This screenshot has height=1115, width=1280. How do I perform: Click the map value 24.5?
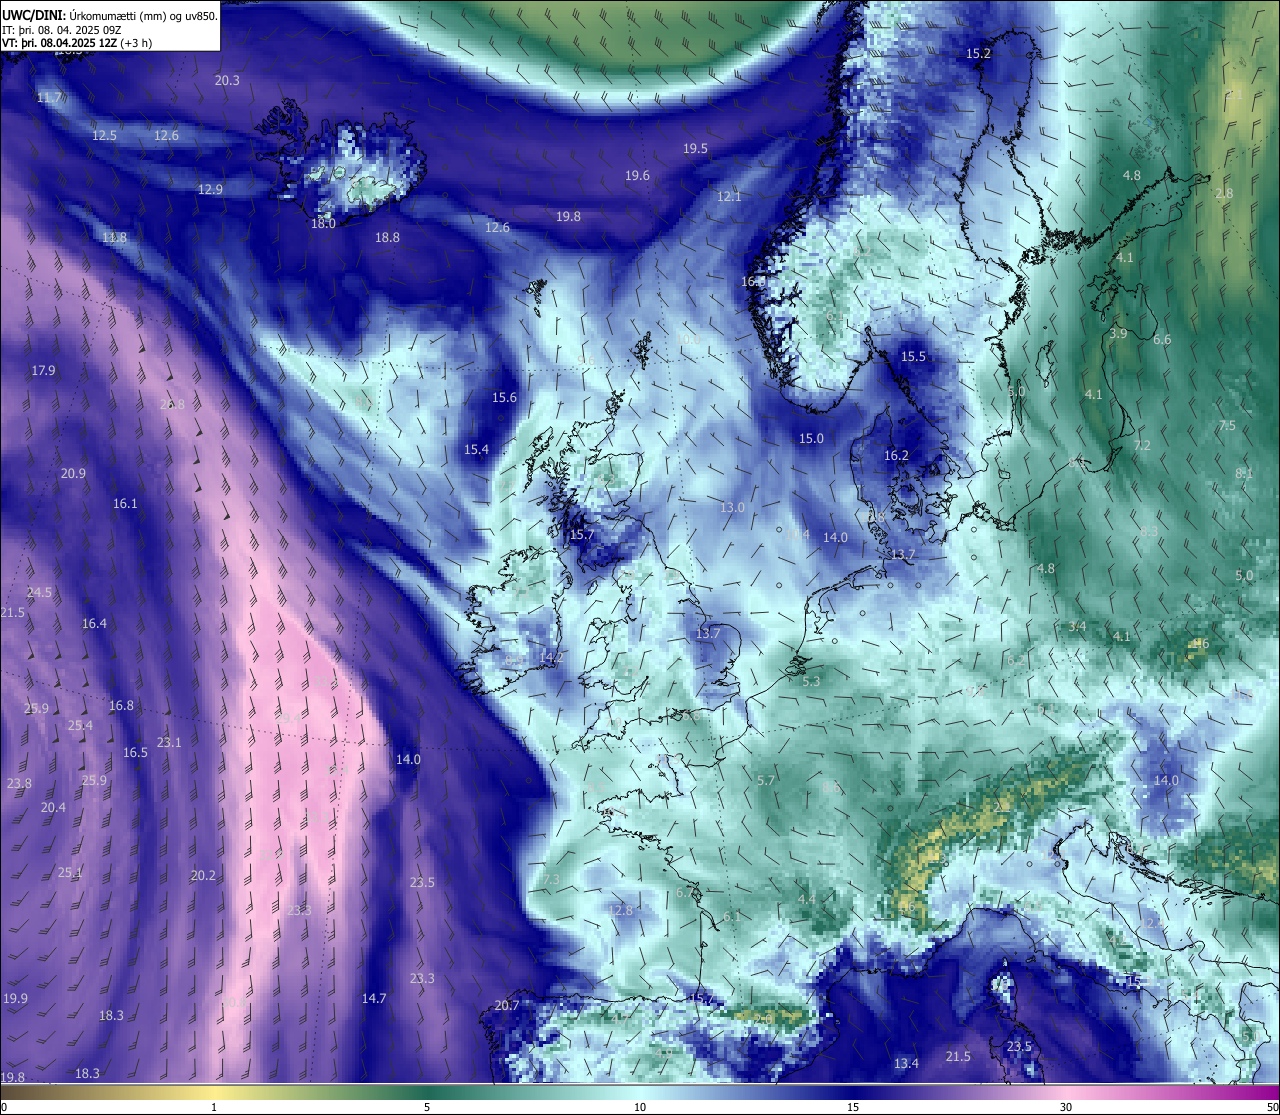39,592
